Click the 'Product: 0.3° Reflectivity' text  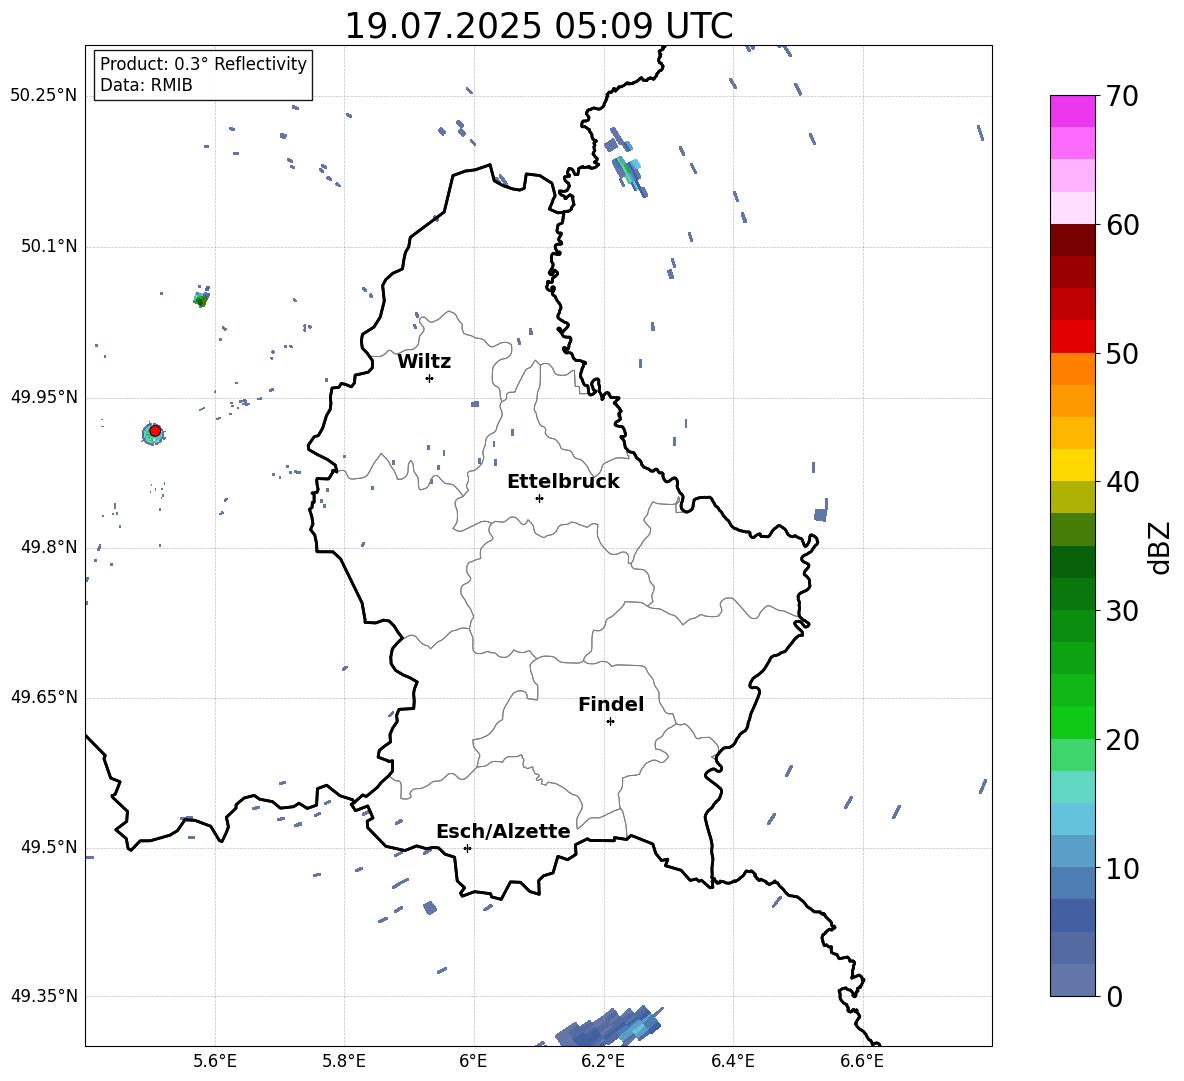click(x=203, y=63)
